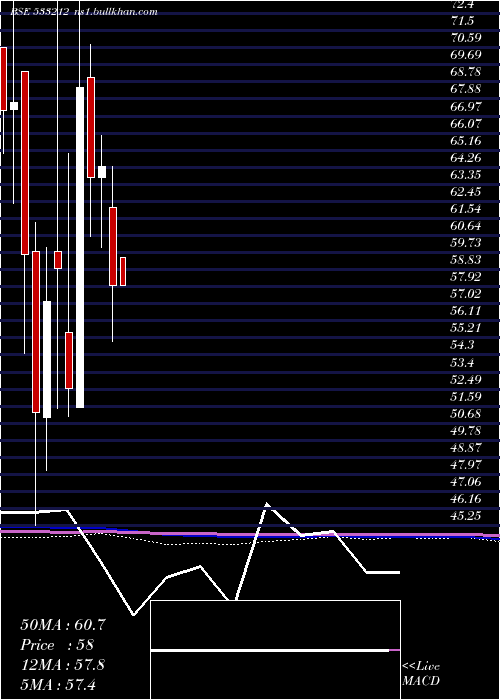Select the 48.87 price label
500x700 pixels.
tap(466, 448)
